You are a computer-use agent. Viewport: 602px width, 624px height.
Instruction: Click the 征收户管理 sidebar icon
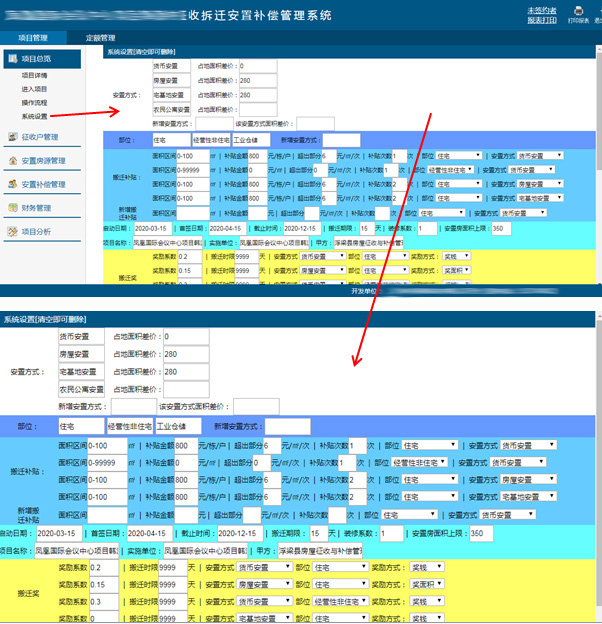[x=12, y=137]
